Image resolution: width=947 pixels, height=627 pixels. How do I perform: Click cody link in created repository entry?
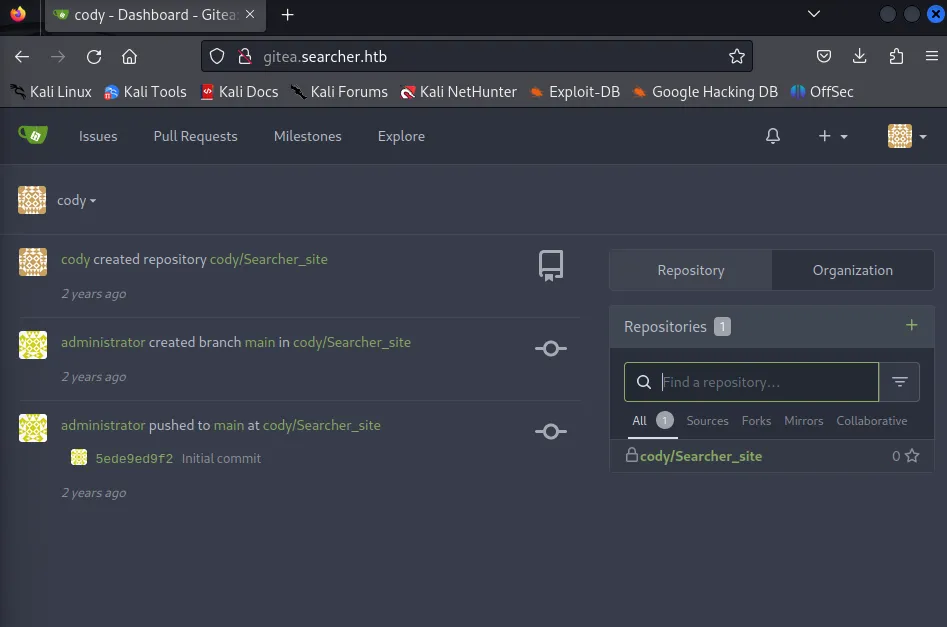point(75,259)
